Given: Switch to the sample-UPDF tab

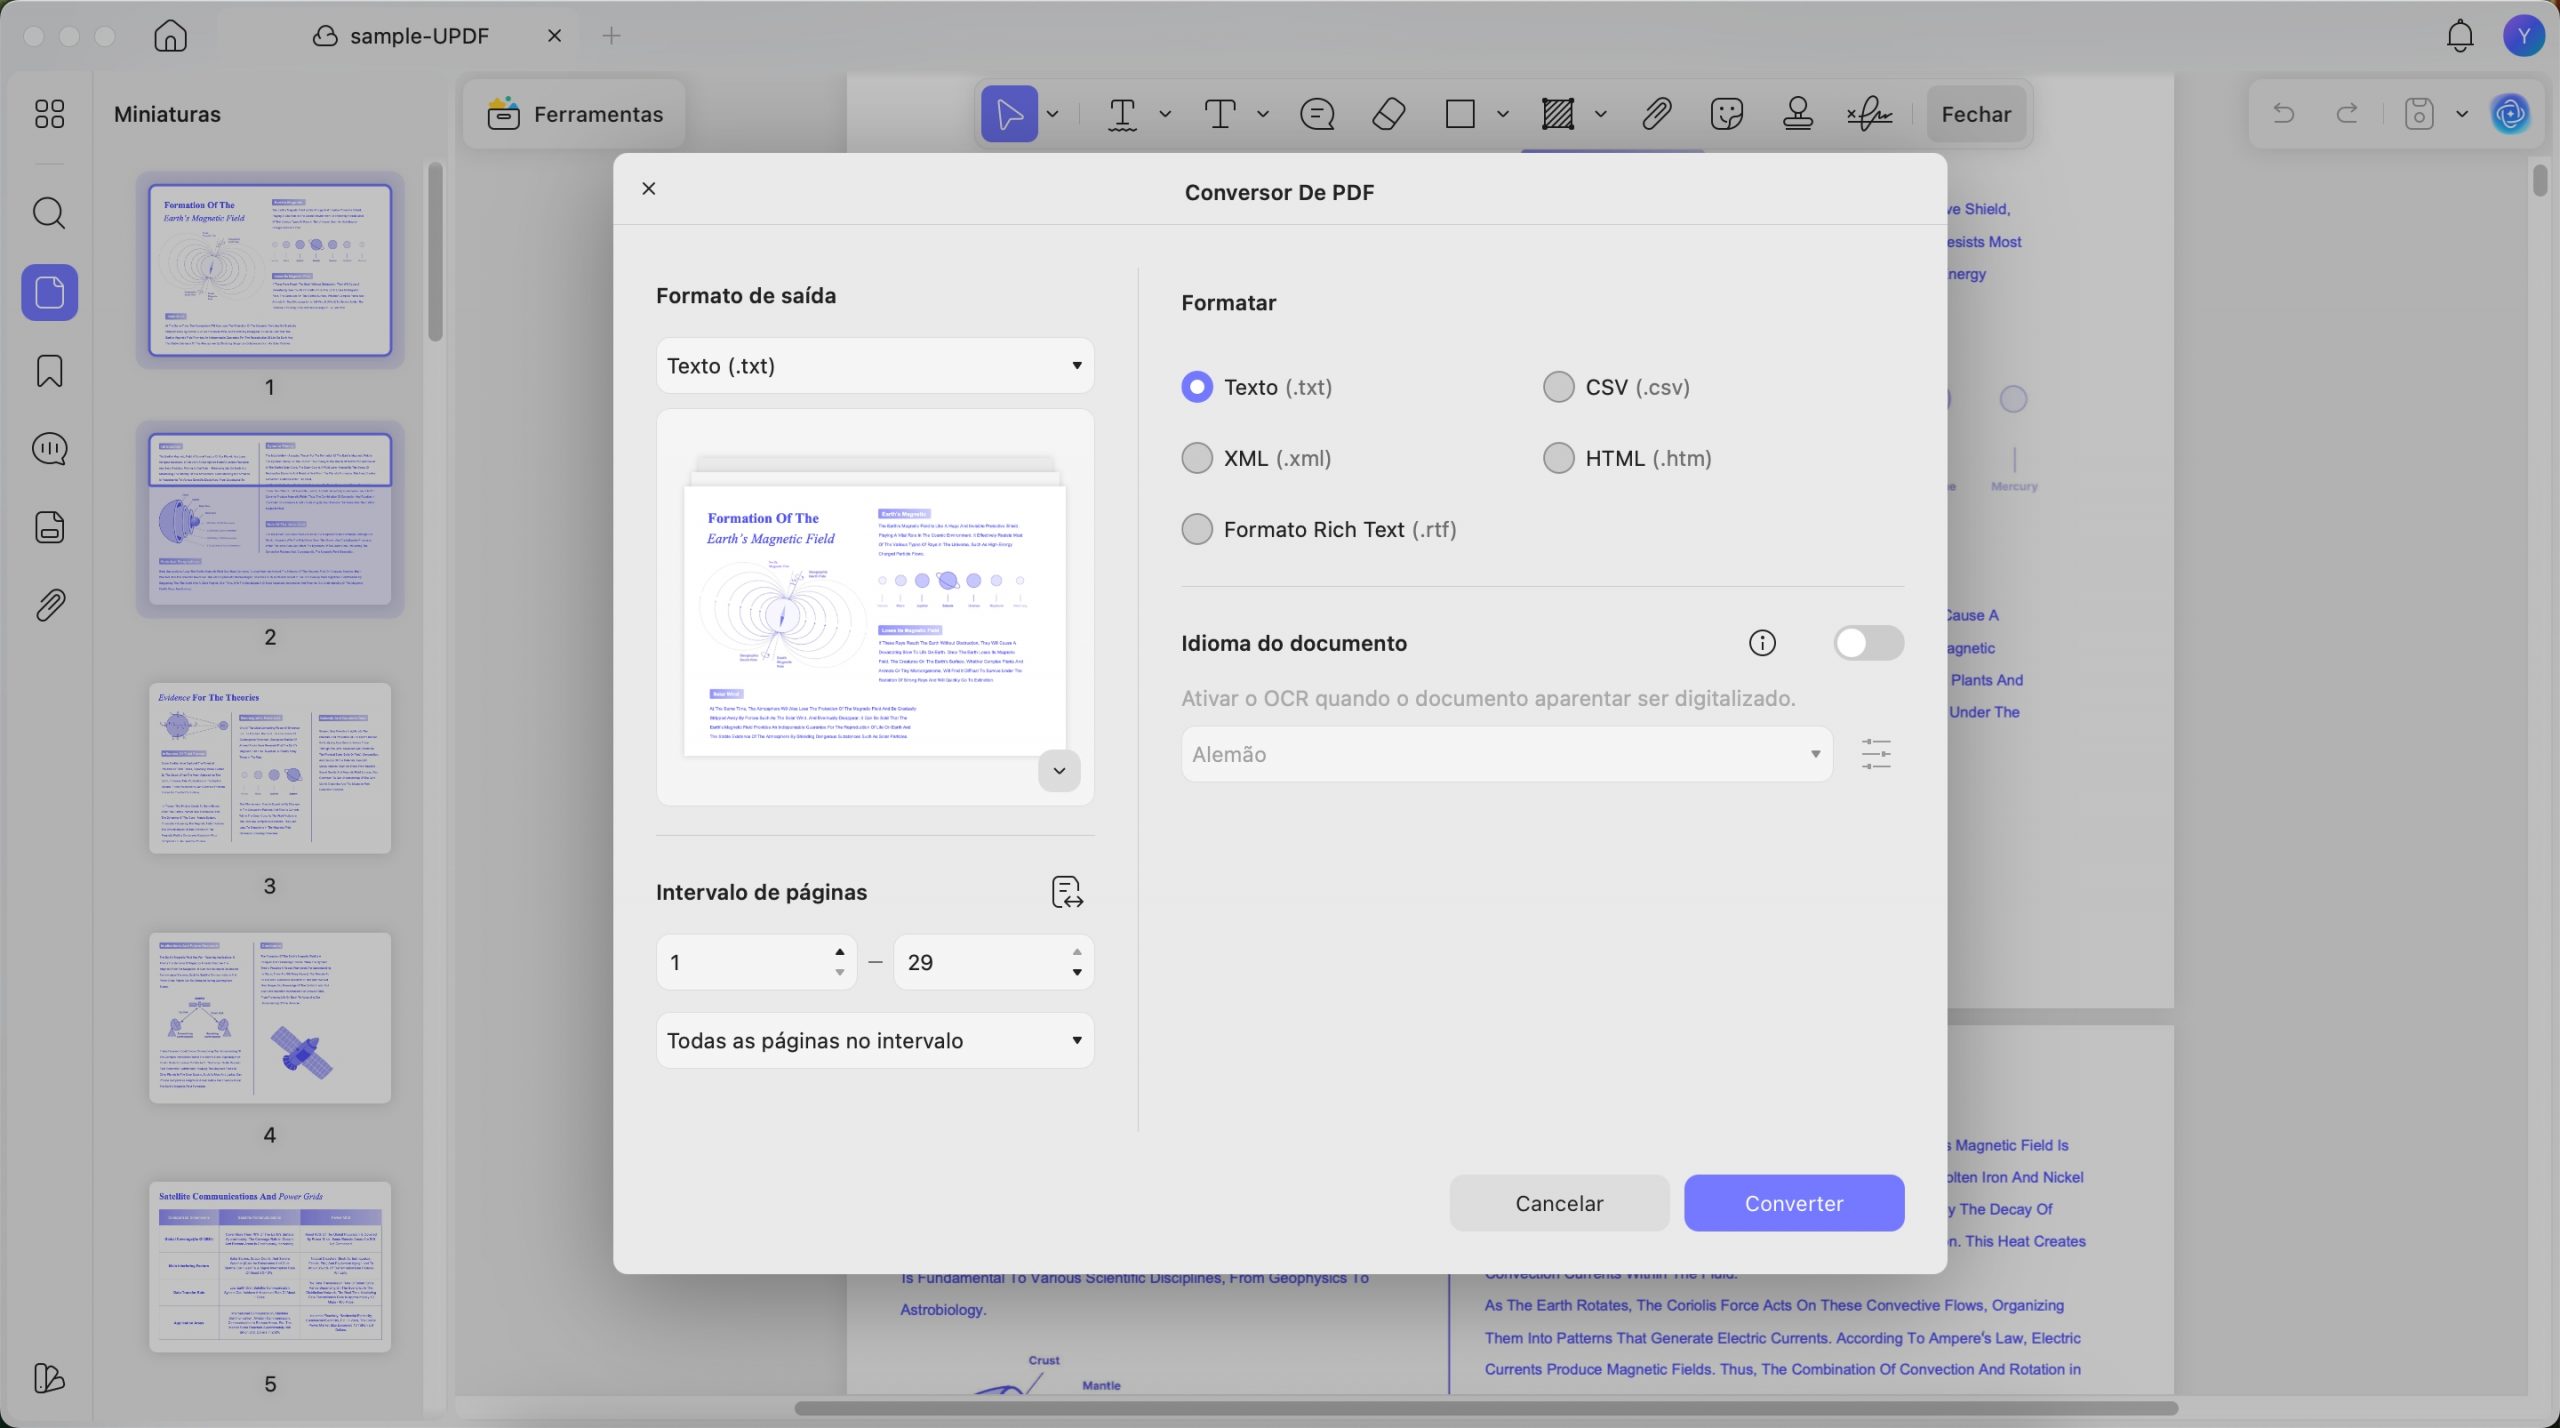Looking at the screenshot, I should [420, 36].
